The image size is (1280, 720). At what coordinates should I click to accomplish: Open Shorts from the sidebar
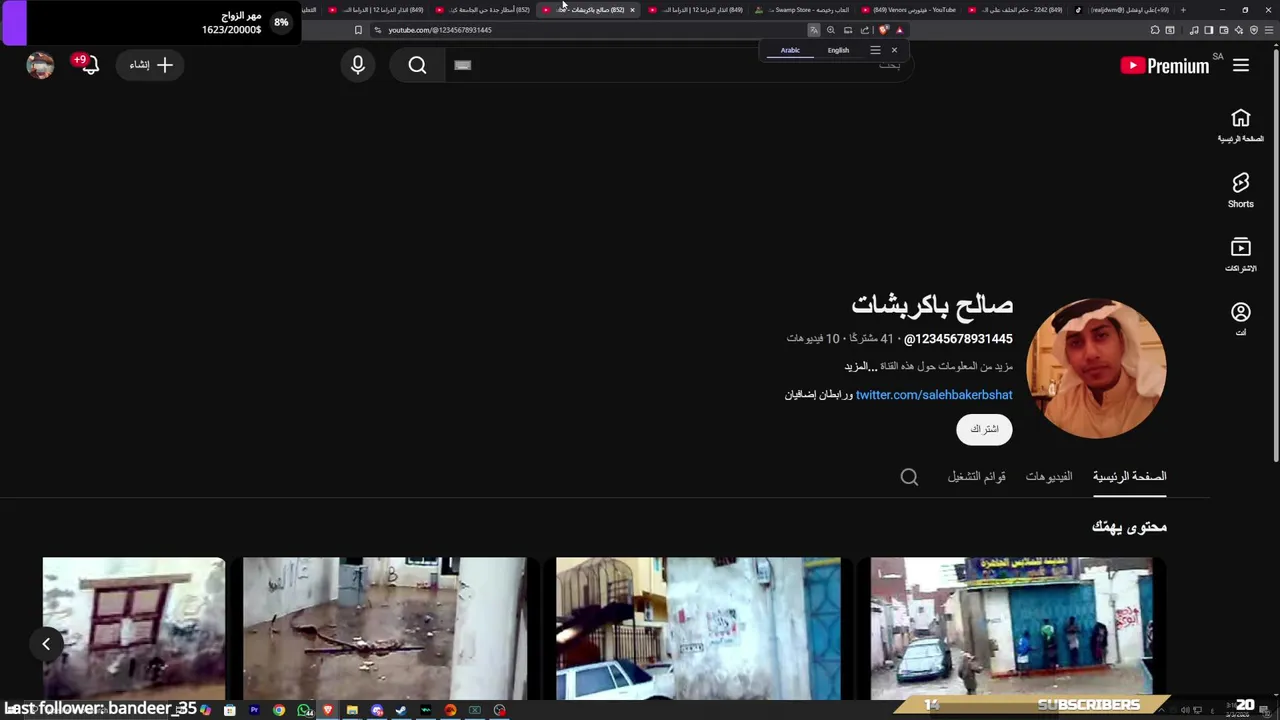(1241, 190)
